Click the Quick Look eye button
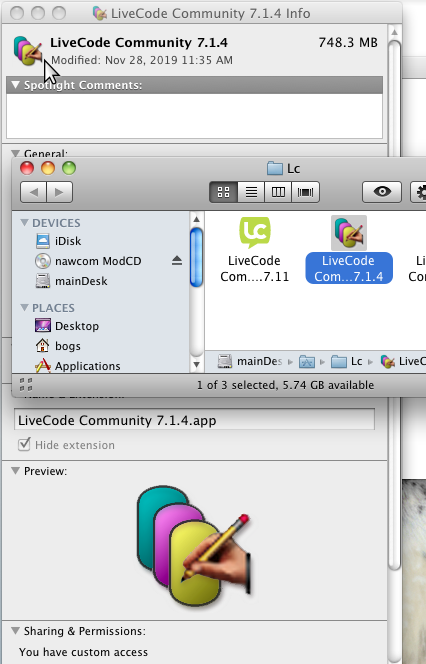Viewport: 426px width, 664px height. coord(382,192)
